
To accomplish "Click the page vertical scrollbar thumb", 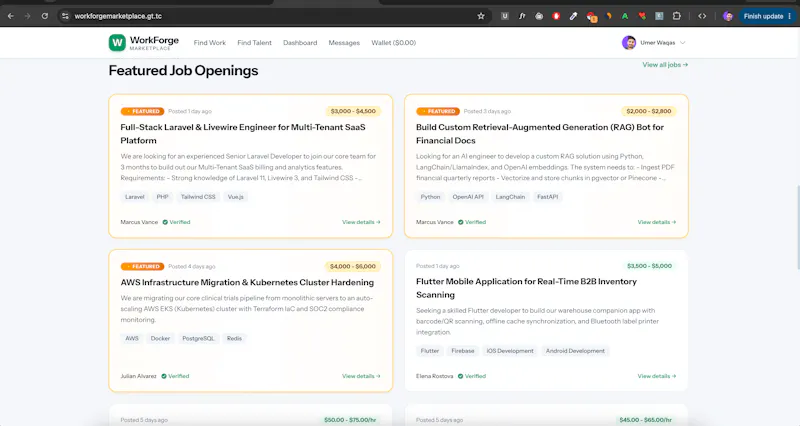I will 798,227.
